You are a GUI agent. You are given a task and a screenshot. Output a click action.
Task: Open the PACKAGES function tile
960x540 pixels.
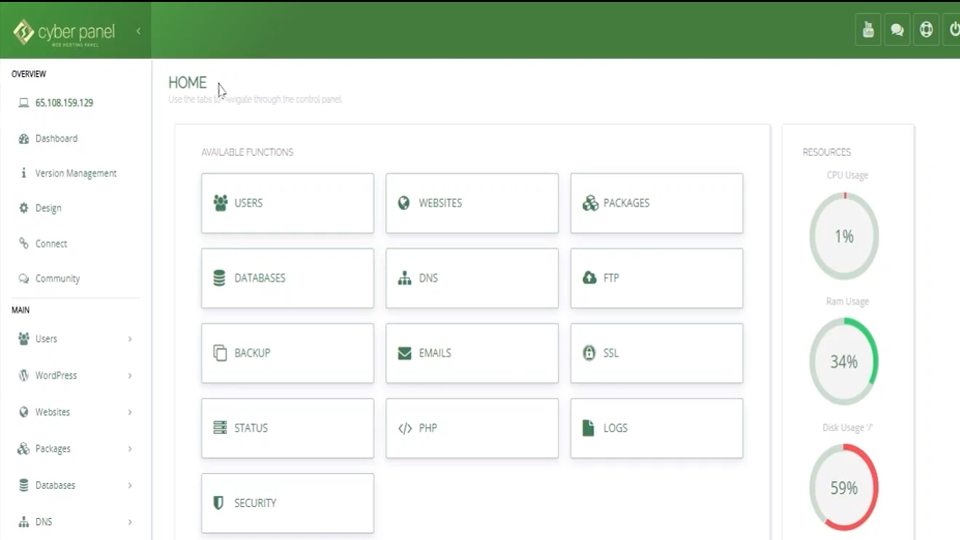tap(657, 203)
